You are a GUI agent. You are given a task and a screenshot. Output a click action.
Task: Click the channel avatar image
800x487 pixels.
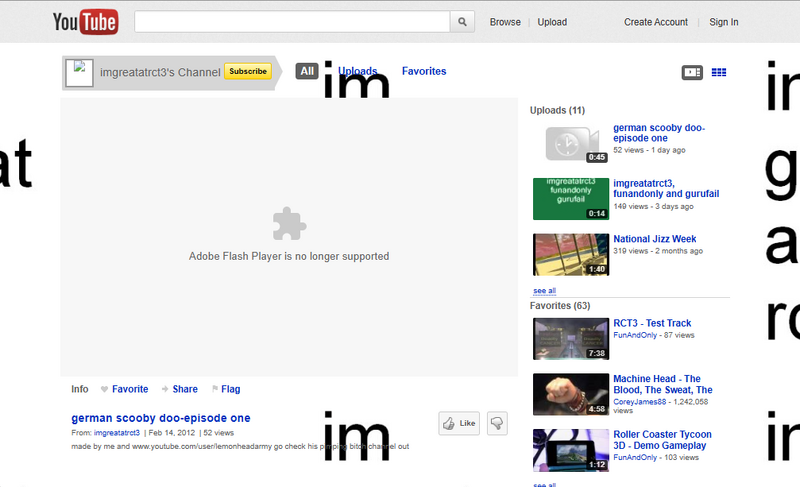(79, 73)
